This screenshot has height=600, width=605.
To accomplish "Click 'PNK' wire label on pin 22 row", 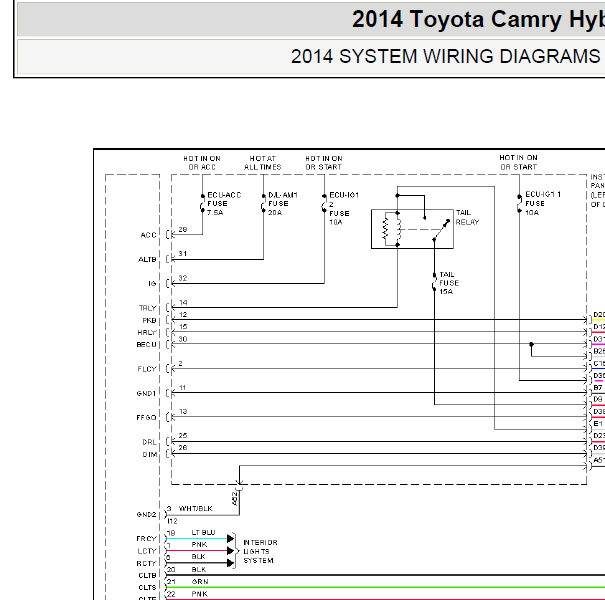I will 199,594.
